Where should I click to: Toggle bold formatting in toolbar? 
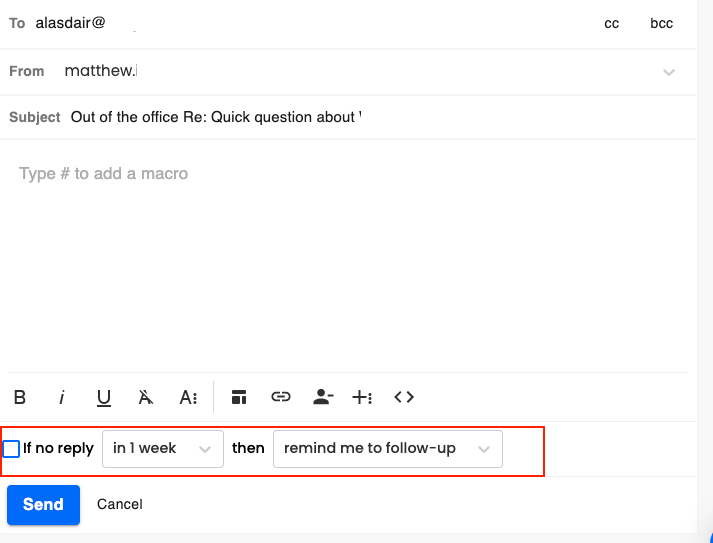pyautogui.click(x=20, y=397)
